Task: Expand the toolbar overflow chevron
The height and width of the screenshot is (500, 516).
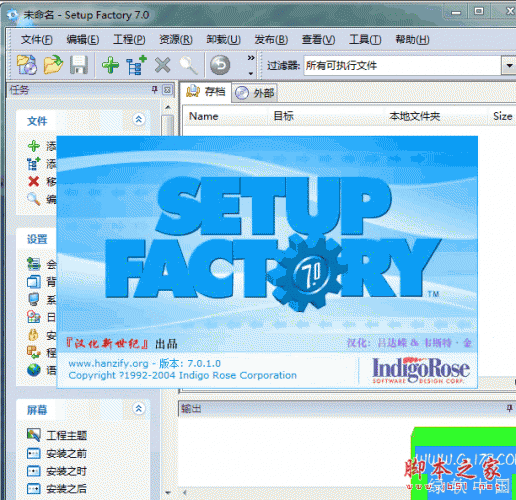Action: 251,65
